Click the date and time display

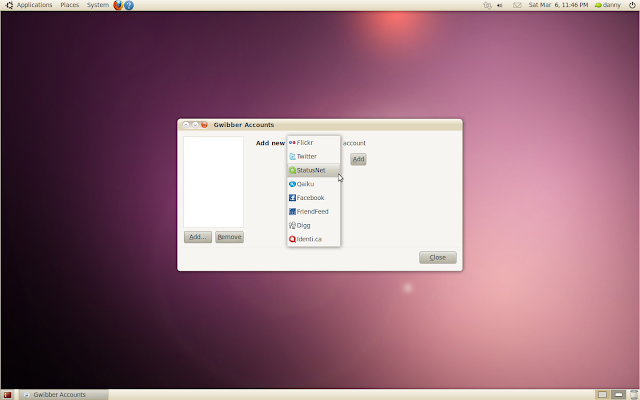click(x=558, y=5)
